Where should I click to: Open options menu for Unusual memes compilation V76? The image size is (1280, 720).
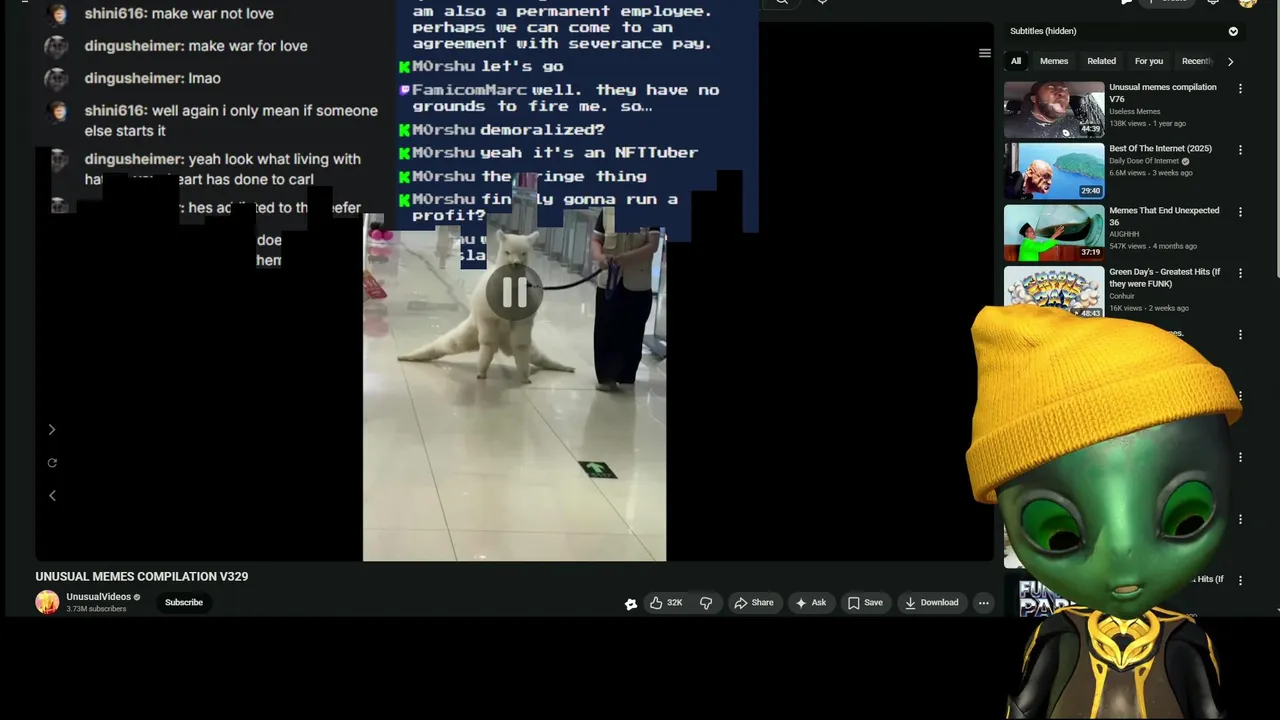pyautogui.click(x=1241, y=89)
